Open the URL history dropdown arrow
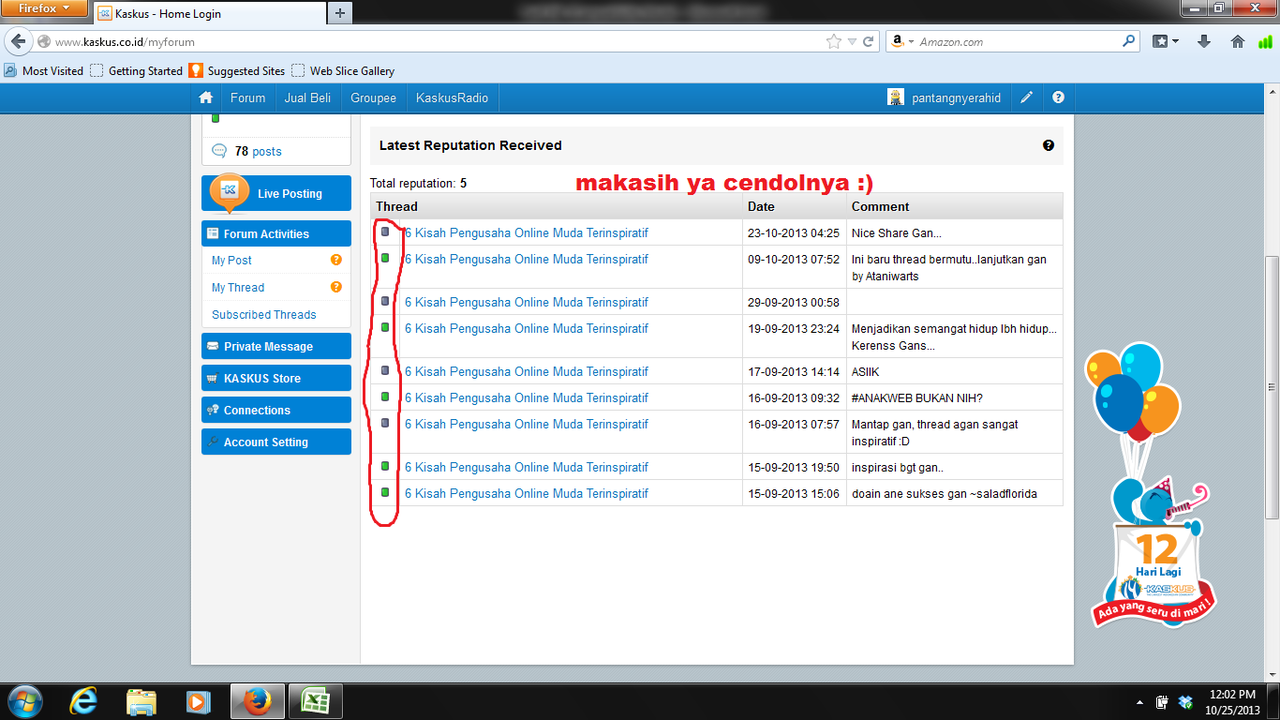Screen dimensions: 1280x720 coord(851,42)
